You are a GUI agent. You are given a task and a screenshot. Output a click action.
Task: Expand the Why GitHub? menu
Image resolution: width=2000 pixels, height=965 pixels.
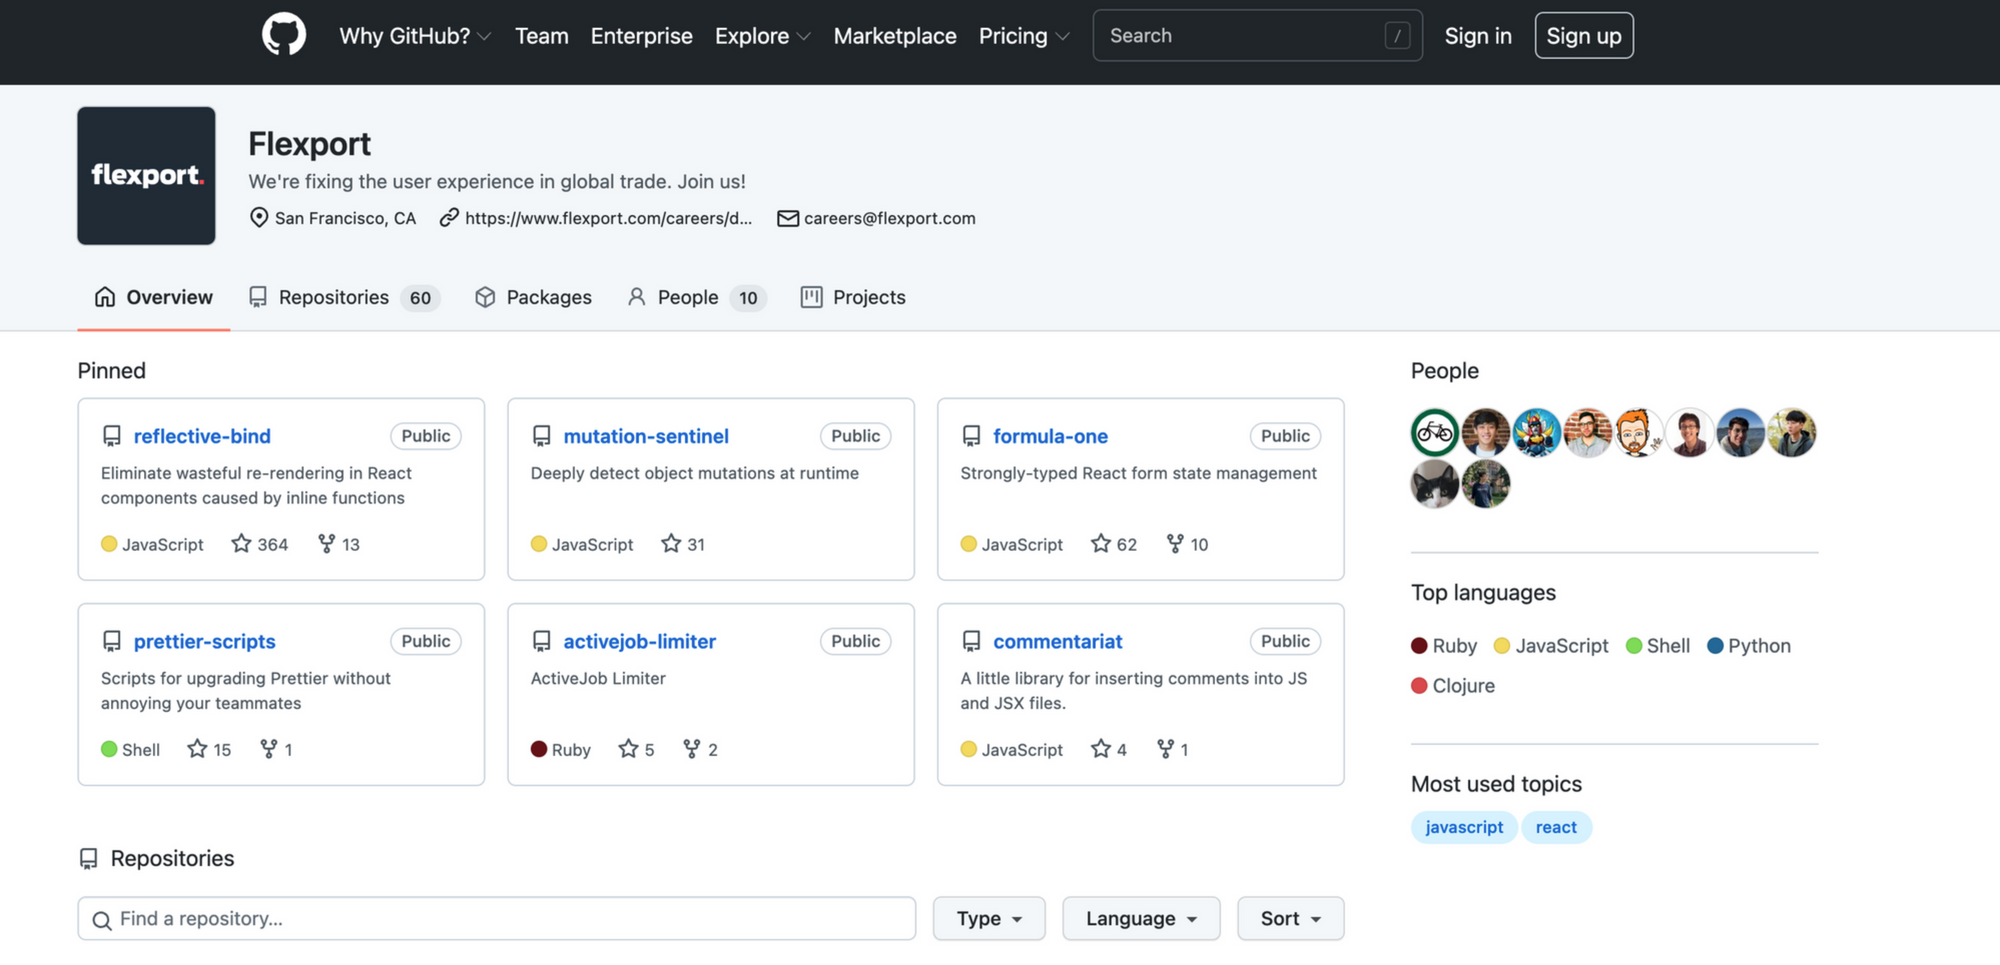415,36
